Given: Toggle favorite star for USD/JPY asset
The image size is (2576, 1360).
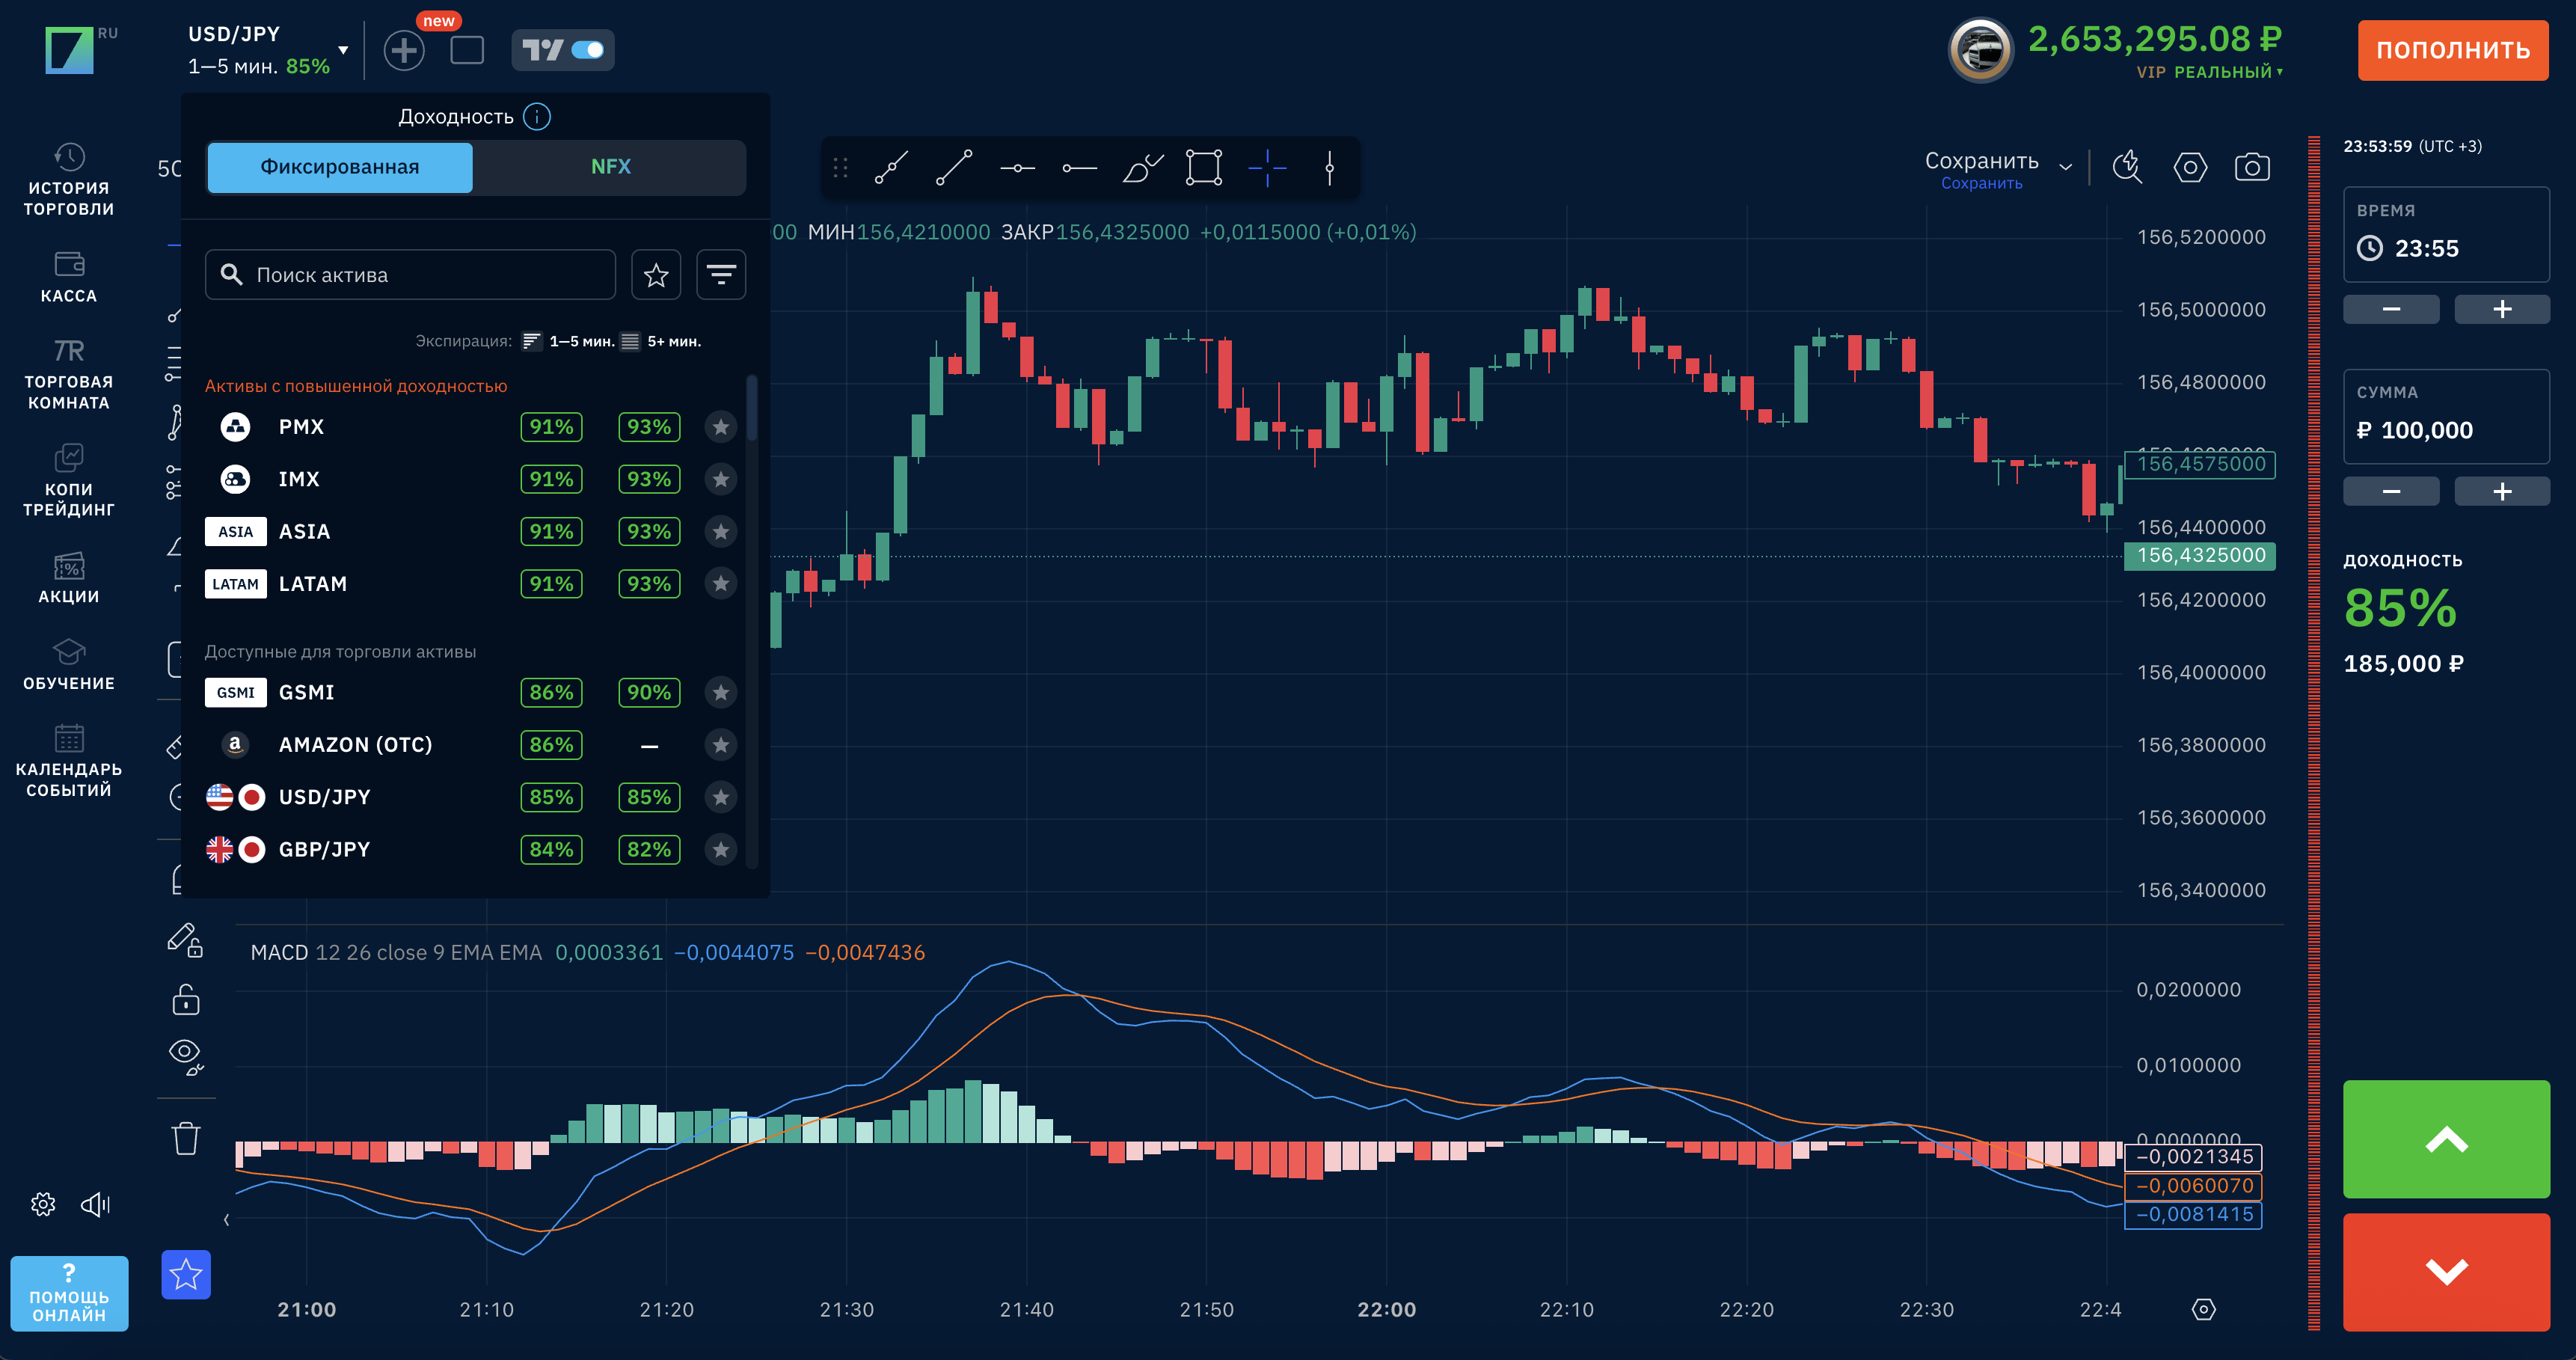Looking at the screenshot, I should click(720, 797).
